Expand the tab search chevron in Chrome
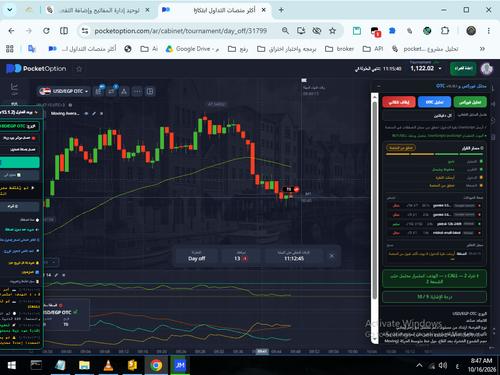Screen dimensions: 500x375 pyautogui.click(x=10, y=10)
